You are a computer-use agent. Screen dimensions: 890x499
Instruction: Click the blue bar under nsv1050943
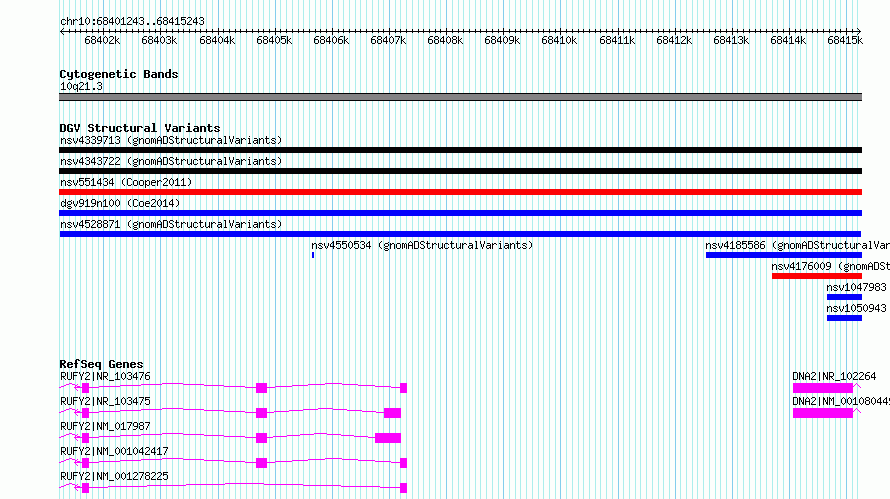coord(844,318)
